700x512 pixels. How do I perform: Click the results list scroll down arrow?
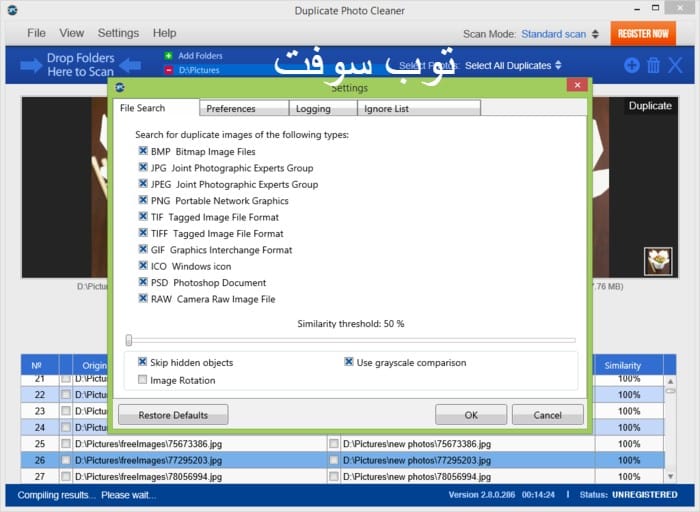[671, 477]
